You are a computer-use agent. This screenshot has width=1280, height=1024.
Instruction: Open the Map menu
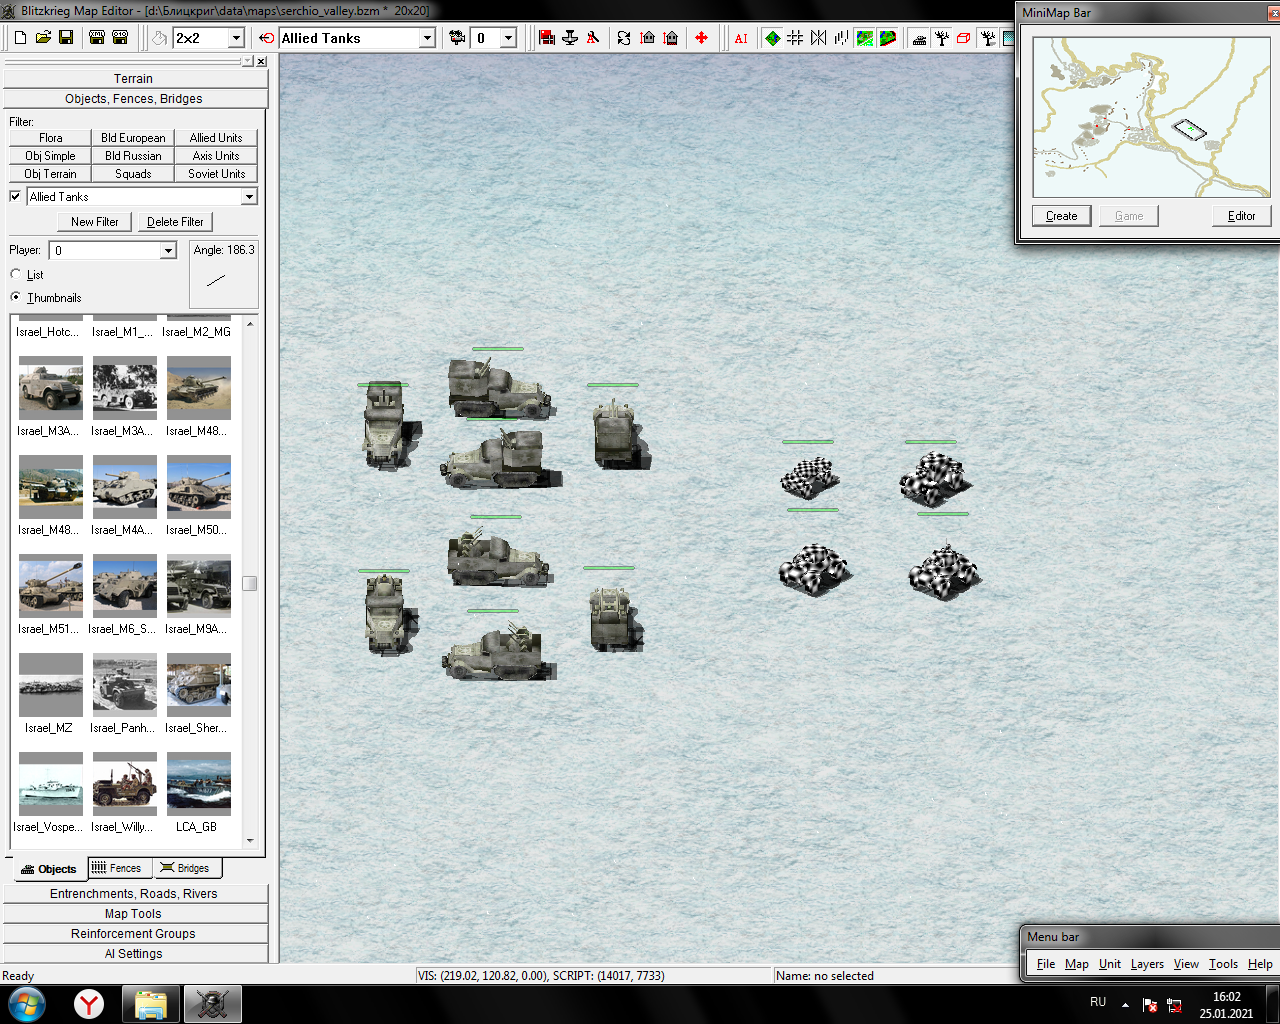click(x=1077, y=964)
